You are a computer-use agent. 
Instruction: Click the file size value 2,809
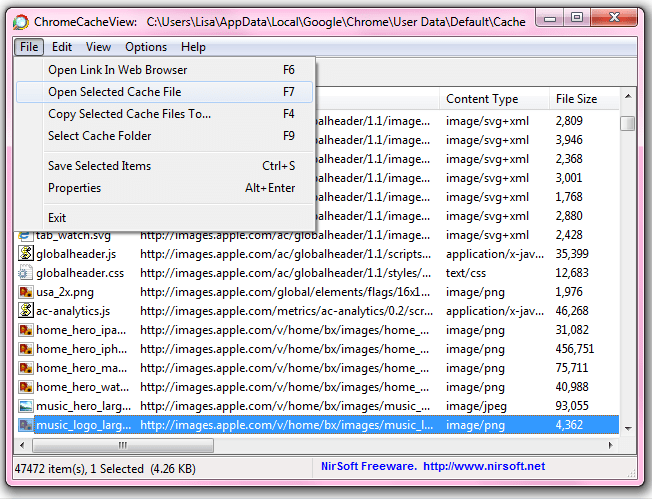(569, 121)
